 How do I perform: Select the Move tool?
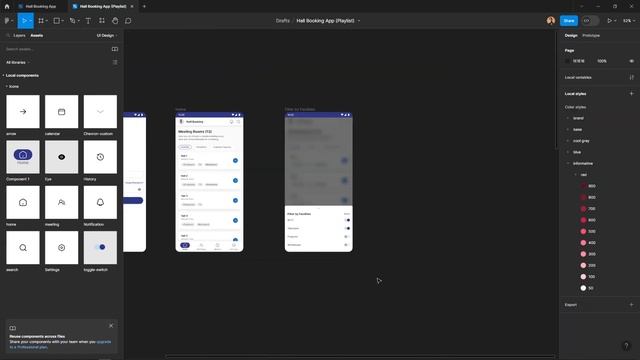(24, 21)
